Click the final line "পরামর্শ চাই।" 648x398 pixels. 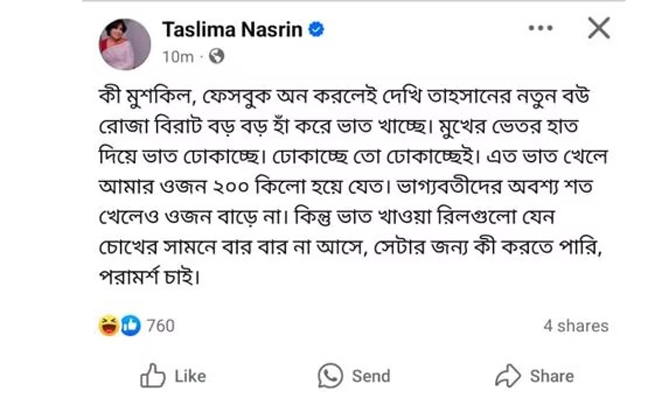[150, 276]
